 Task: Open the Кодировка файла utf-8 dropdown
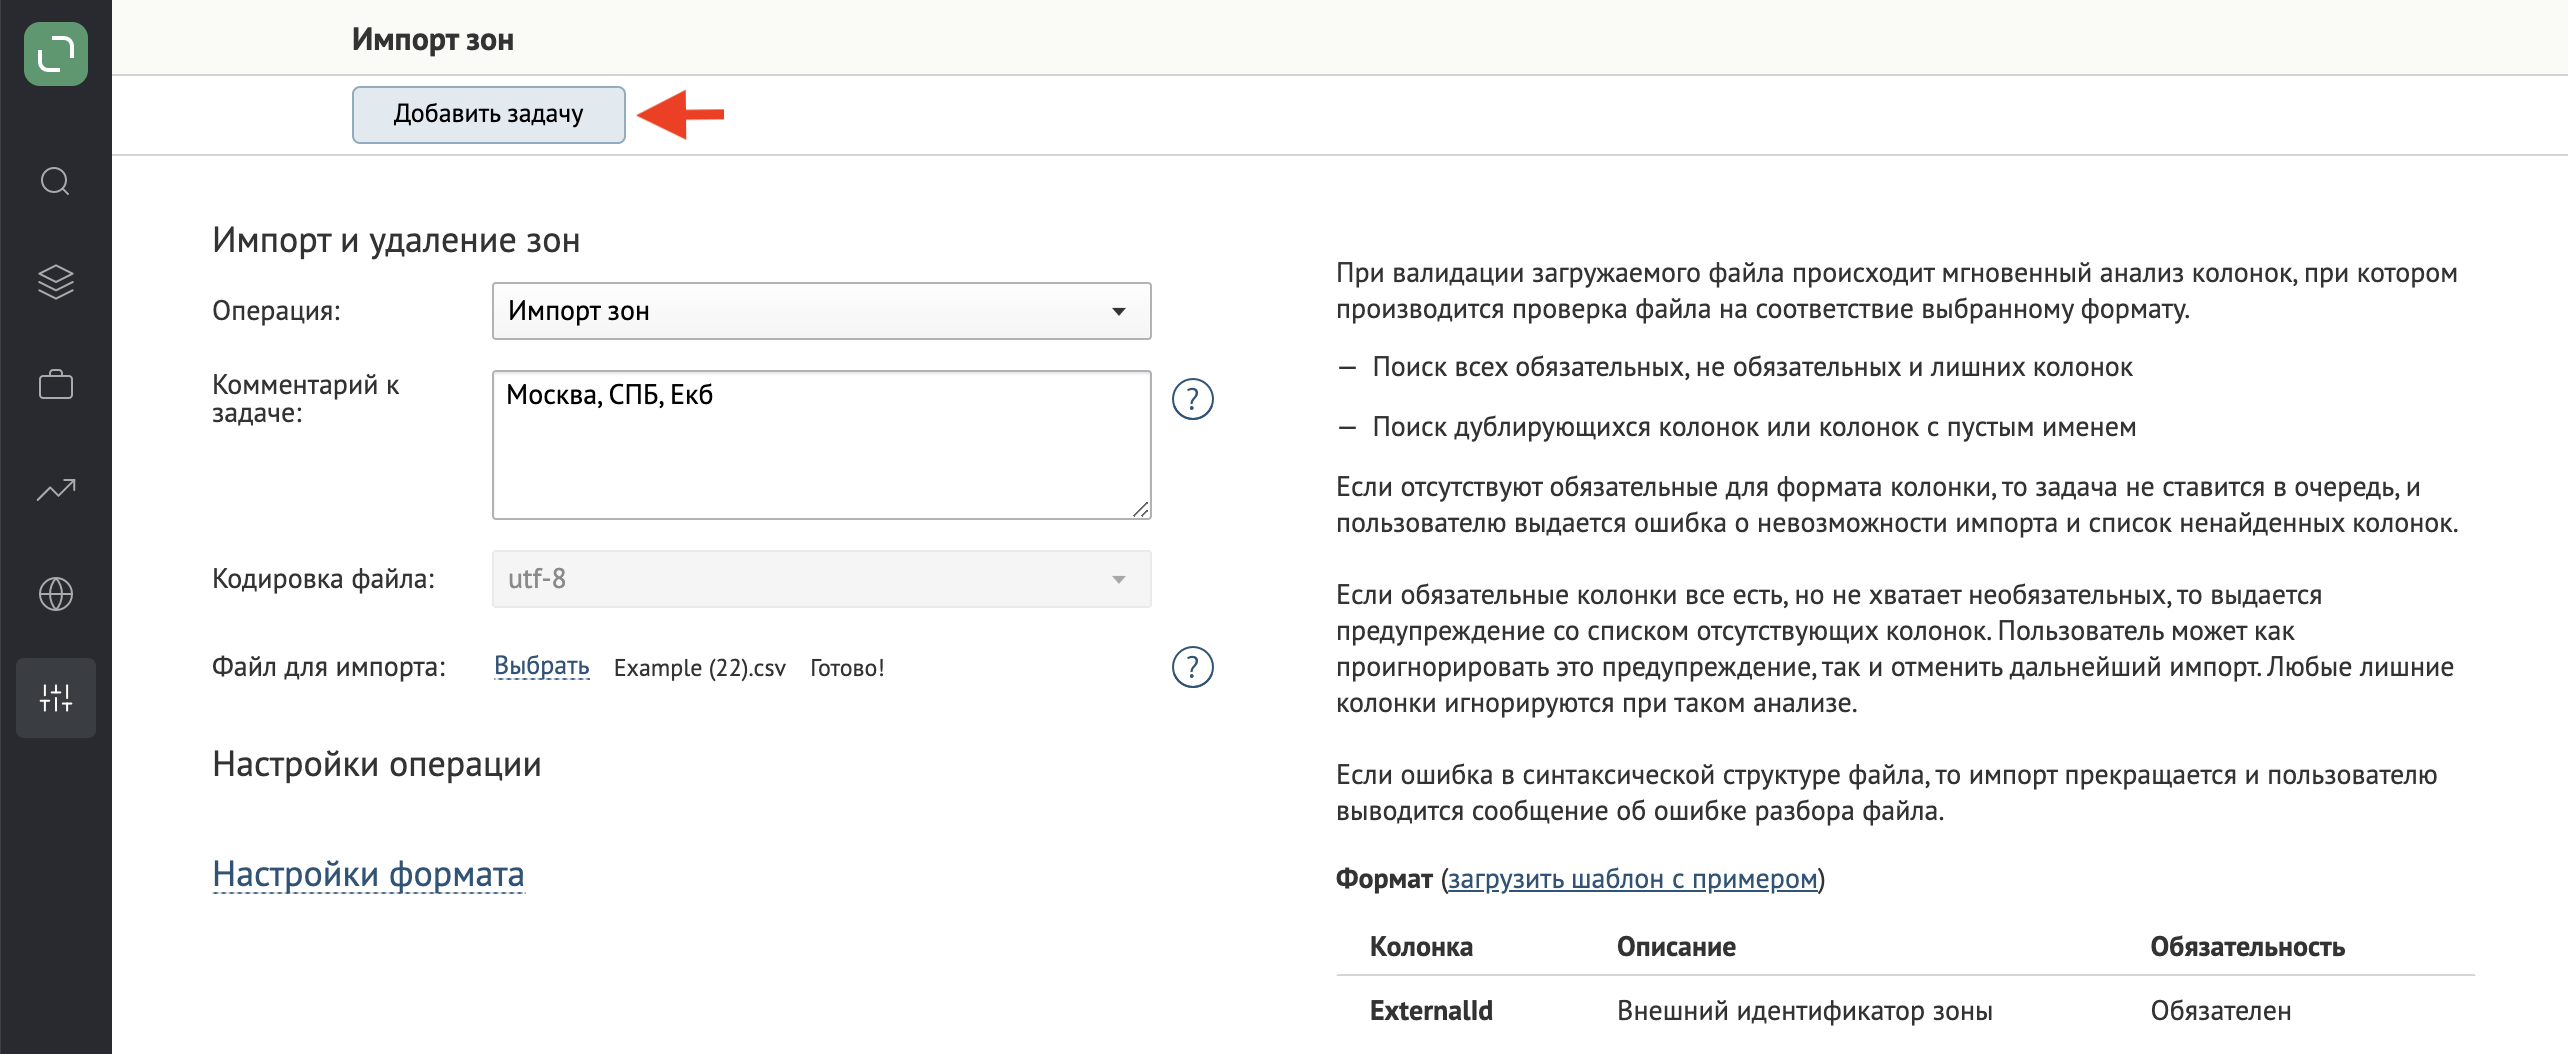click(822, 579)
